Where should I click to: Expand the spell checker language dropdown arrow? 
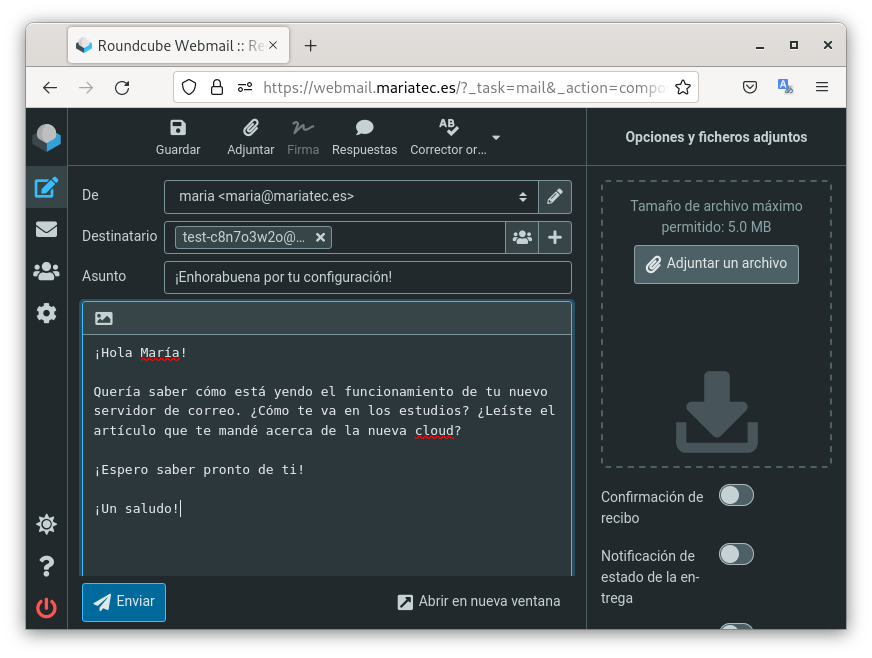coord(496,138)
